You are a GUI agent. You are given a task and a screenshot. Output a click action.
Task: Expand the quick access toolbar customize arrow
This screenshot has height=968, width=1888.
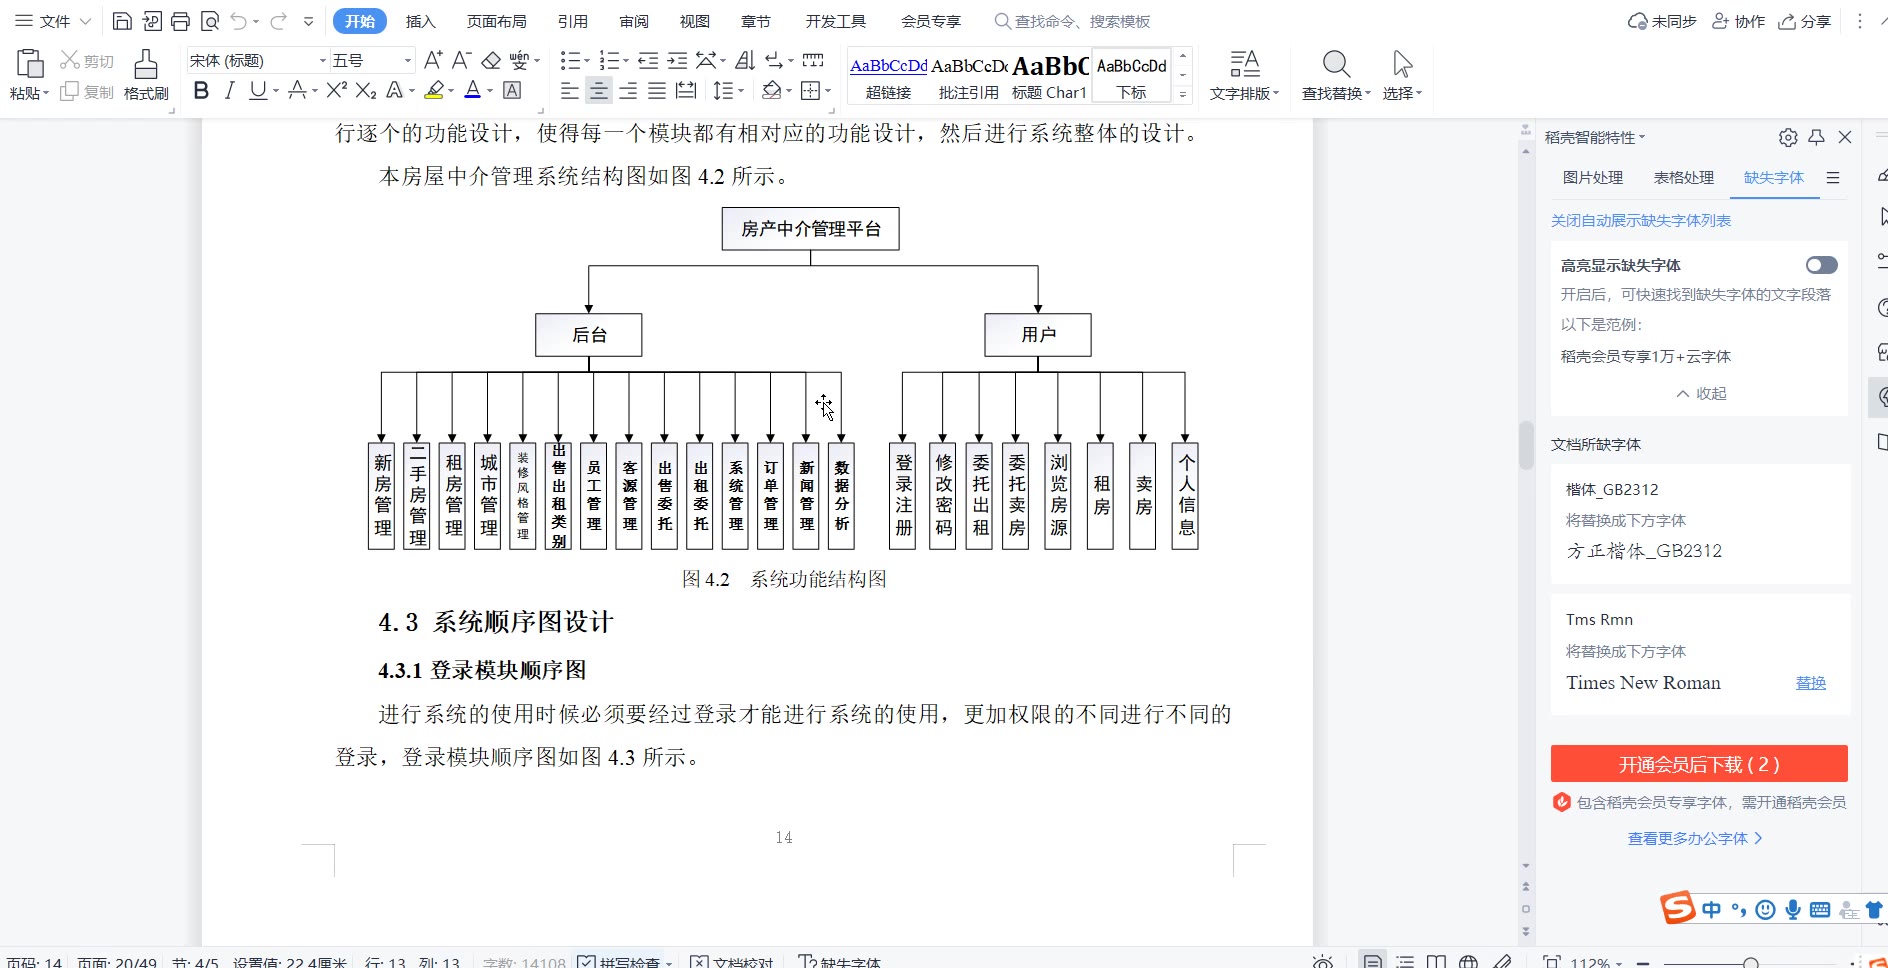309,21
